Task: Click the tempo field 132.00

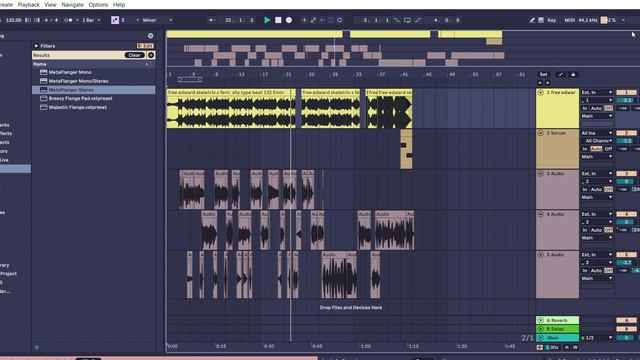Action: click(x=13, y=20)
